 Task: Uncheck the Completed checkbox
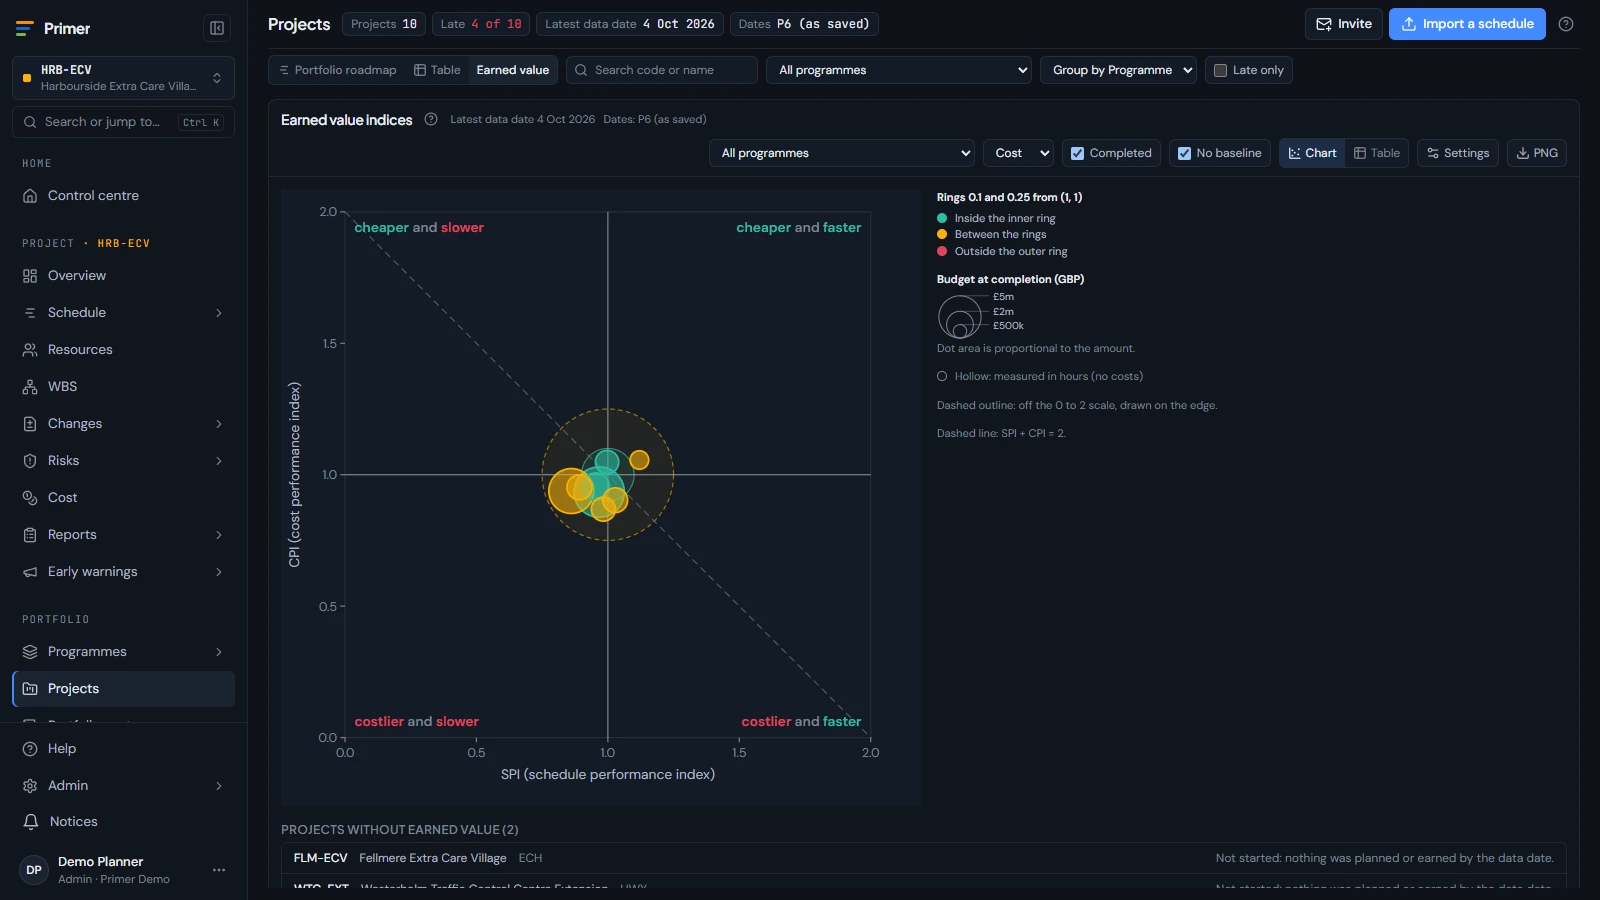coord(1077,153)
